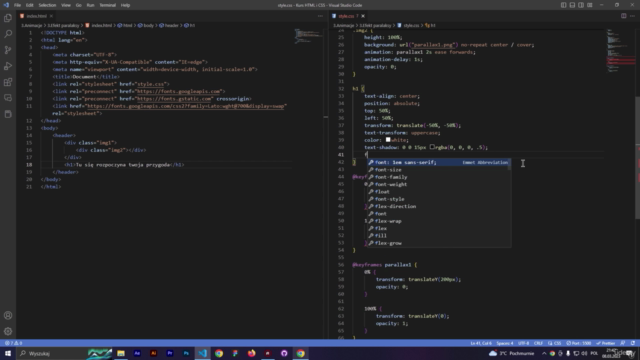The width and height of the screenshot is (640, 360).
Task: Select the font-size suggestion
Action: tap(438, 170)
